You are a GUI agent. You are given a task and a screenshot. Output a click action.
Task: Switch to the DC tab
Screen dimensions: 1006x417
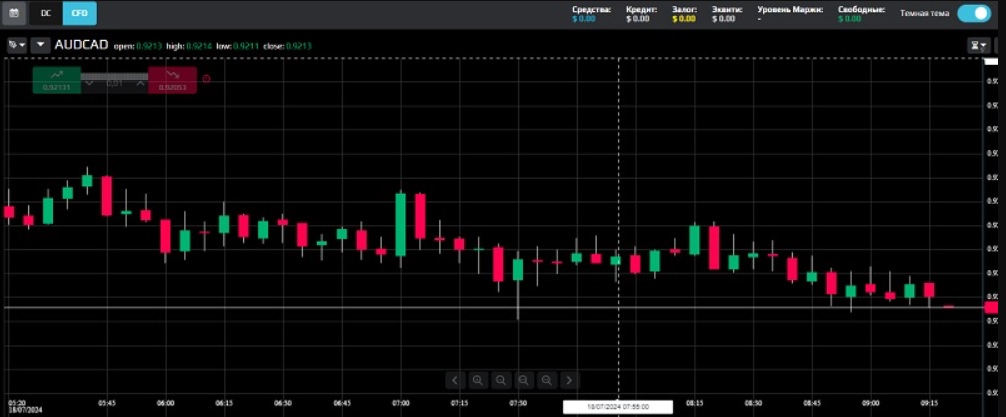click(46, 13)
